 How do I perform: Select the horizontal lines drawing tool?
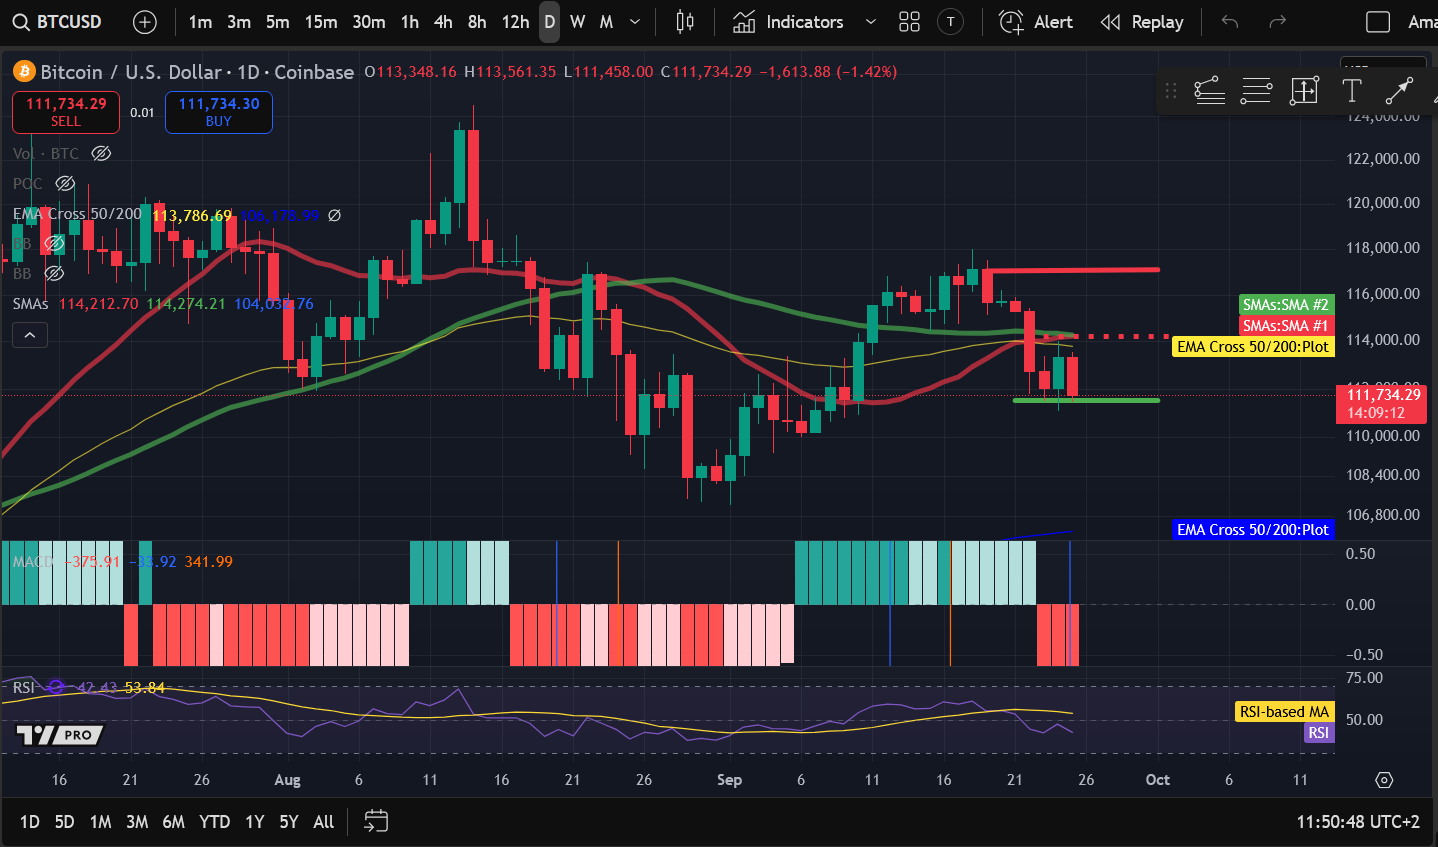click(x=1256, y=91)
